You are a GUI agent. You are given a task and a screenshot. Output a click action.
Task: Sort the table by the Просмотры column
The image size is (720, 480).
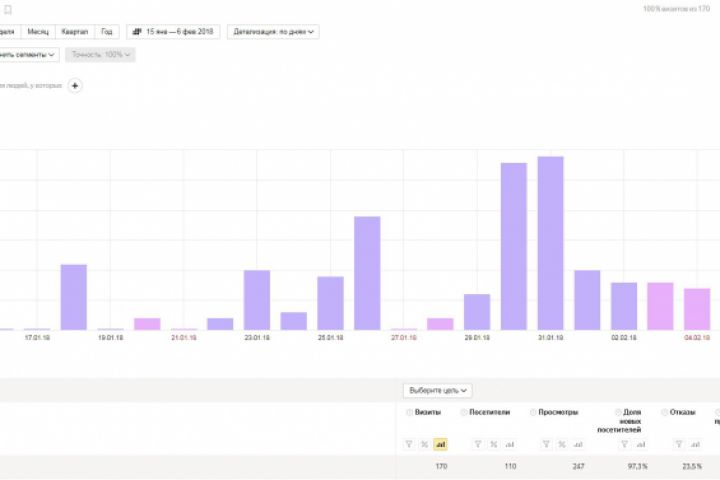(558, 412)
